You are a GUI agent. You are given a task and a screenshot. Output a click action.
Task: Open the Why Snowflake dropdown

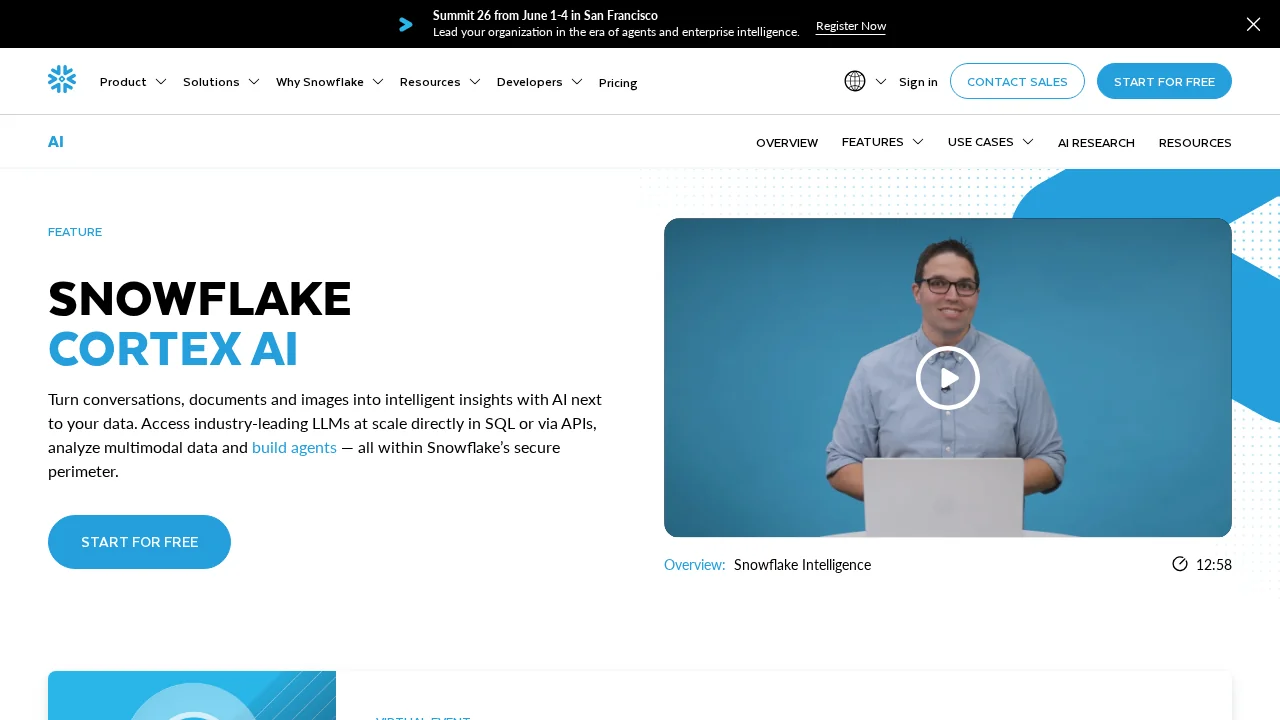[330, 82]
